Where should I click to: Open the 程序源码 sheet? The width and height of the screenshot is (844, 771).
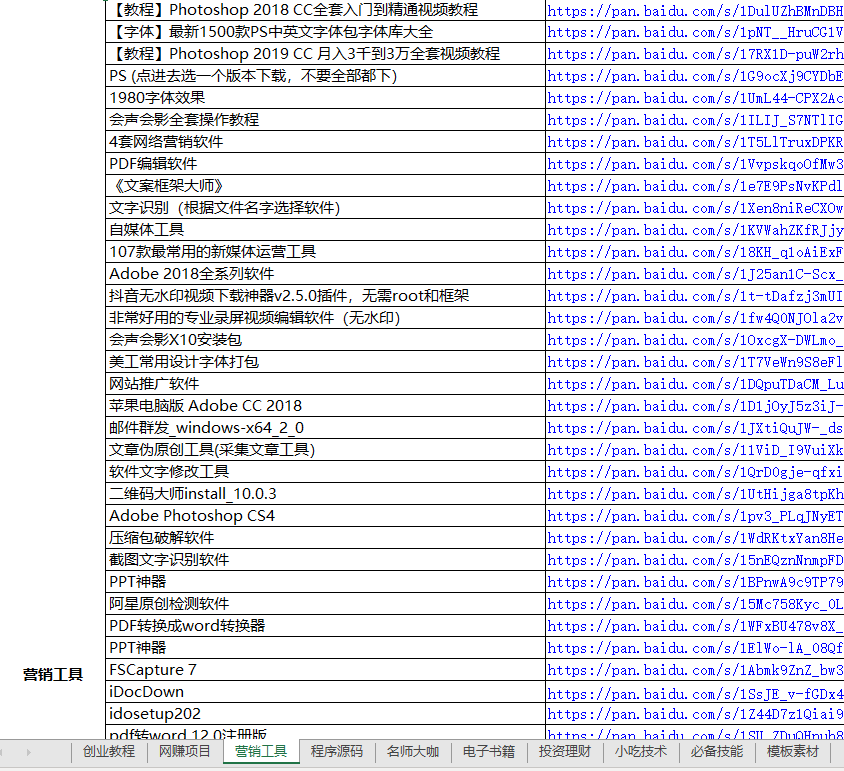tap(336, 751)
